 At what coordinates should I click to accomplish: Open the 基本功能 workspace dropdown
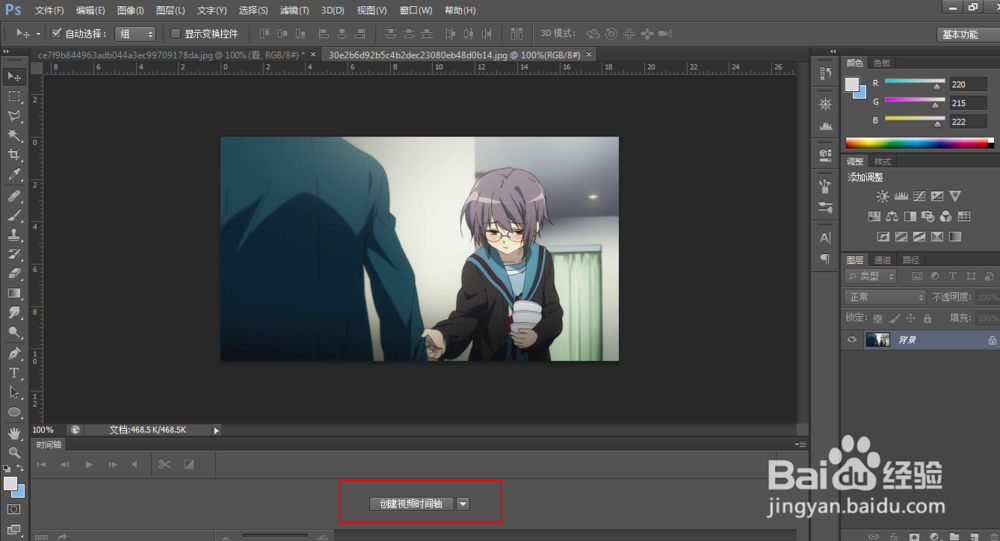coord(967,34)
